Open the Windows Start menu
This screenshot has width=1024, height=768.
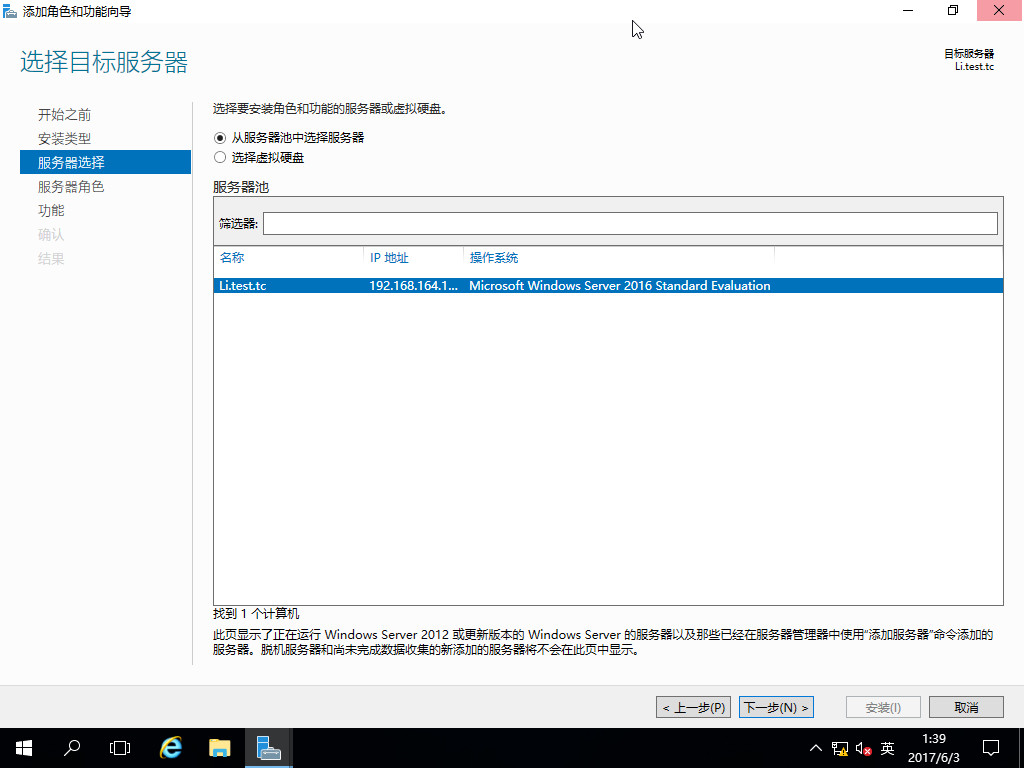pos(24,748)
